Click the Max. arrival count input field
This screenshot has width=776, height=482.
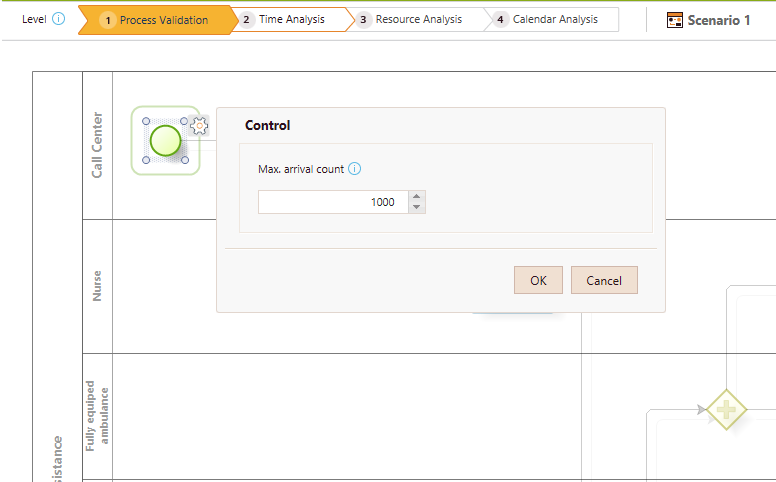coord(333,202)
